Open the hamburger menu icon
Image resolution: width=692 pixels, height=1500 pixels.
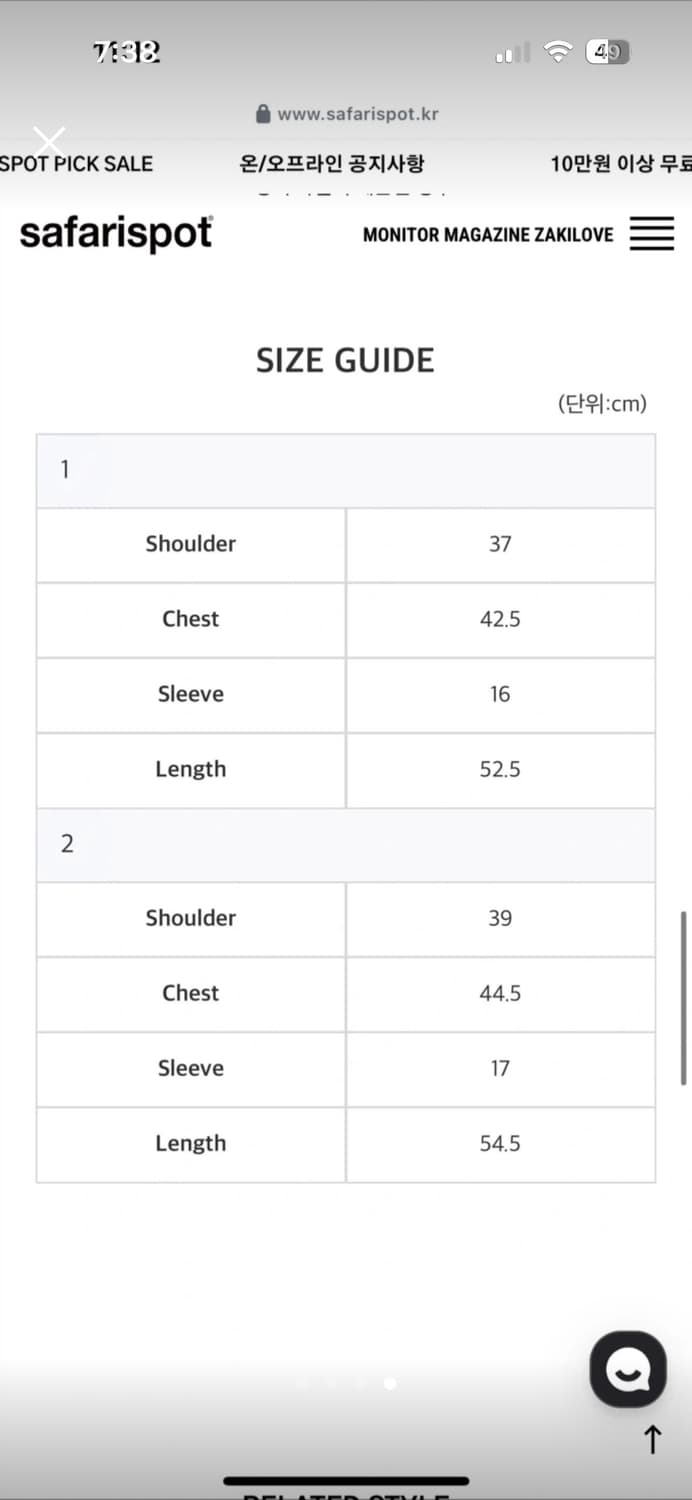click(x=652, y=235)
